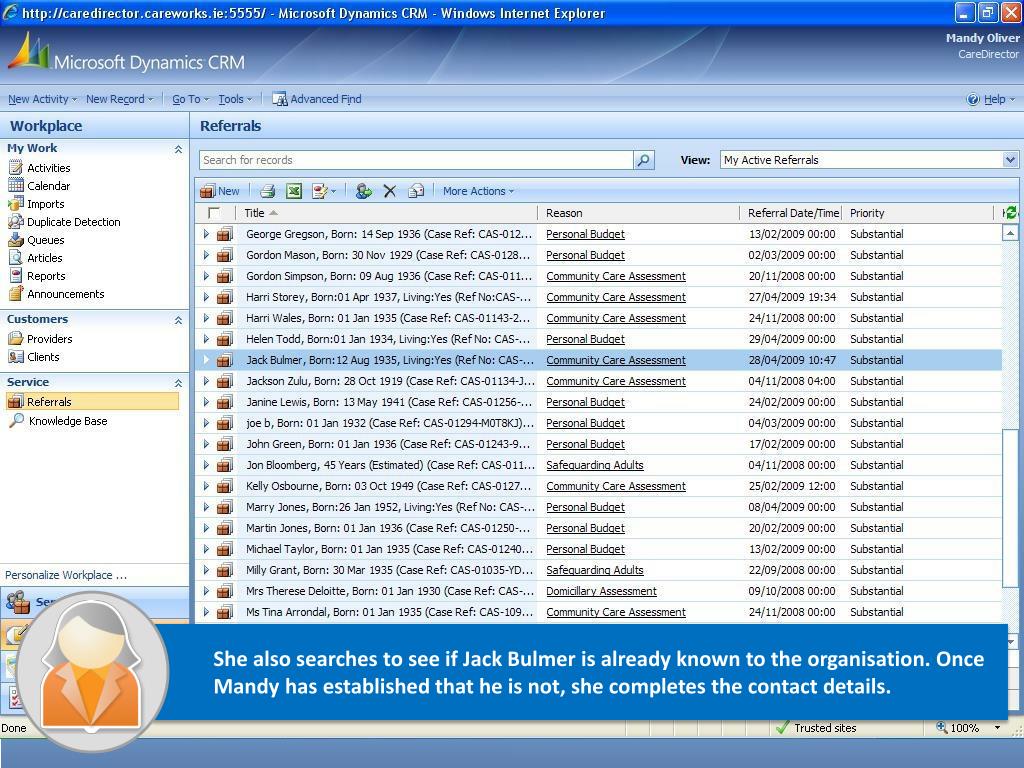Click the briefcase icon on Jack Bulmer row

coord(225,360)
